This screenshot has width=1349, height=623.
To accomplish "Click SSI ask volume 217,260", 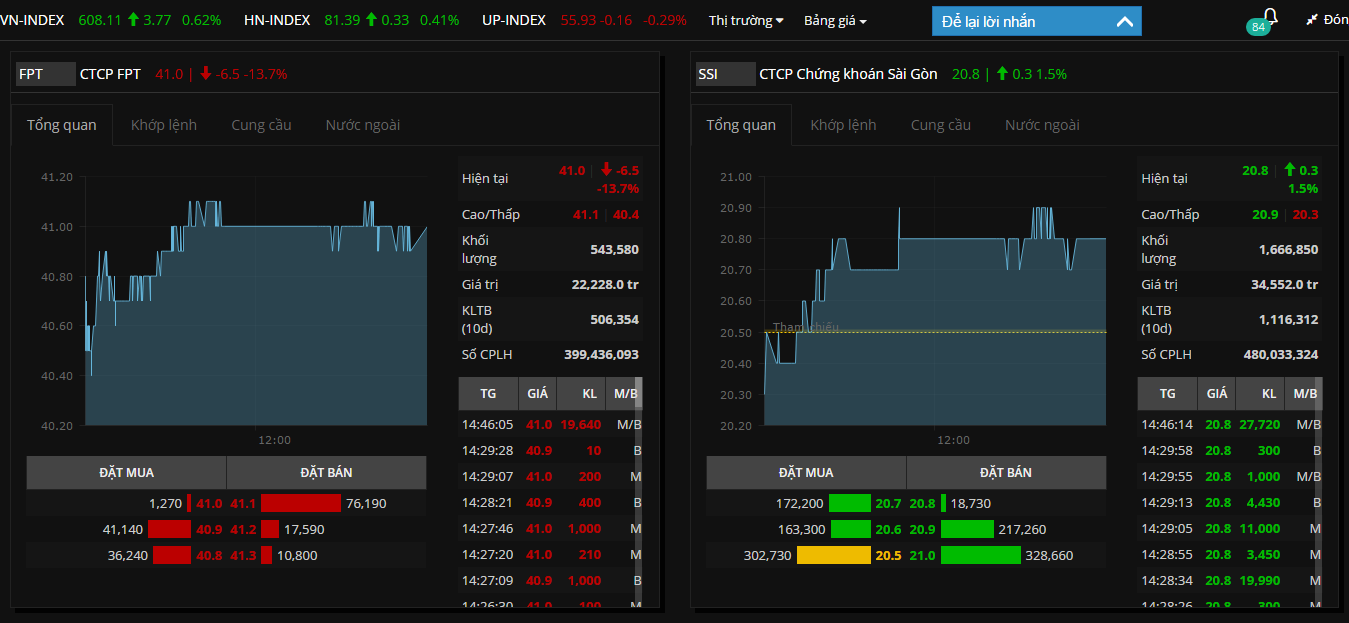I will click(1022, 529).
